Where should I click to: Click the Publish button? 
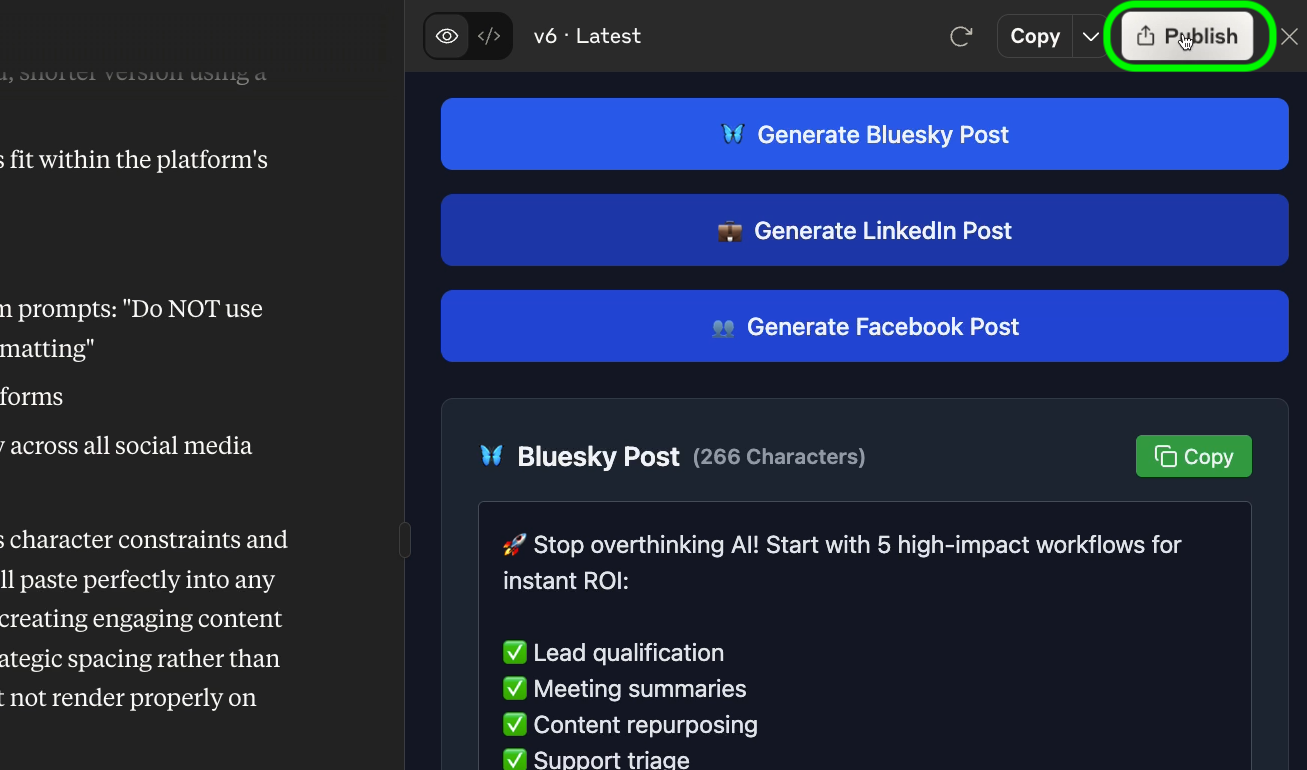coord(1188,37)
